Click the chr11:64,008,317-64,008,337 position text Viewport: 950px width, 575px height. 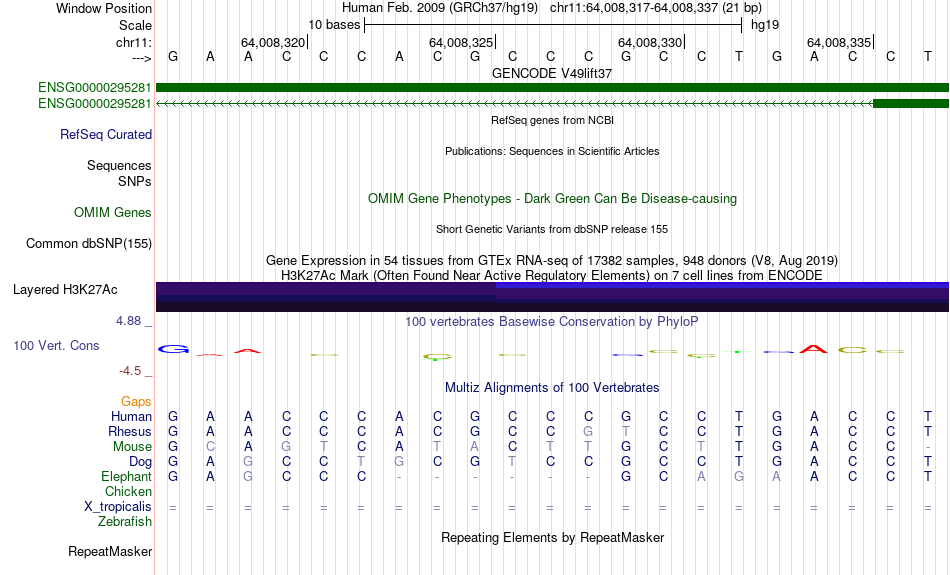(656, 8)
